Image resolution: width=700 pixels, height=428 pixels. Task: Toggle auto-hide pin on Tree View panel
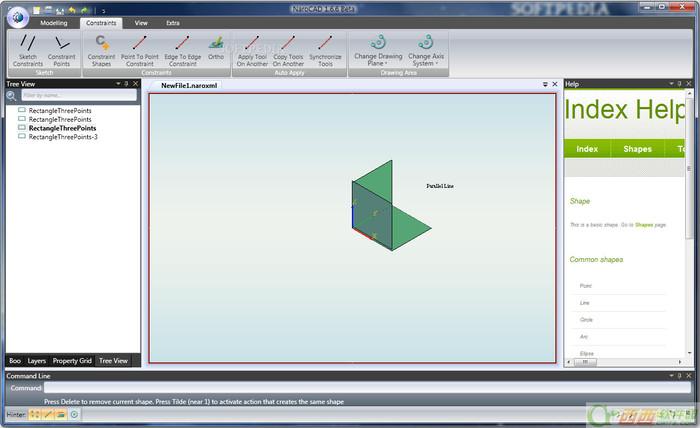pos(127,83)
